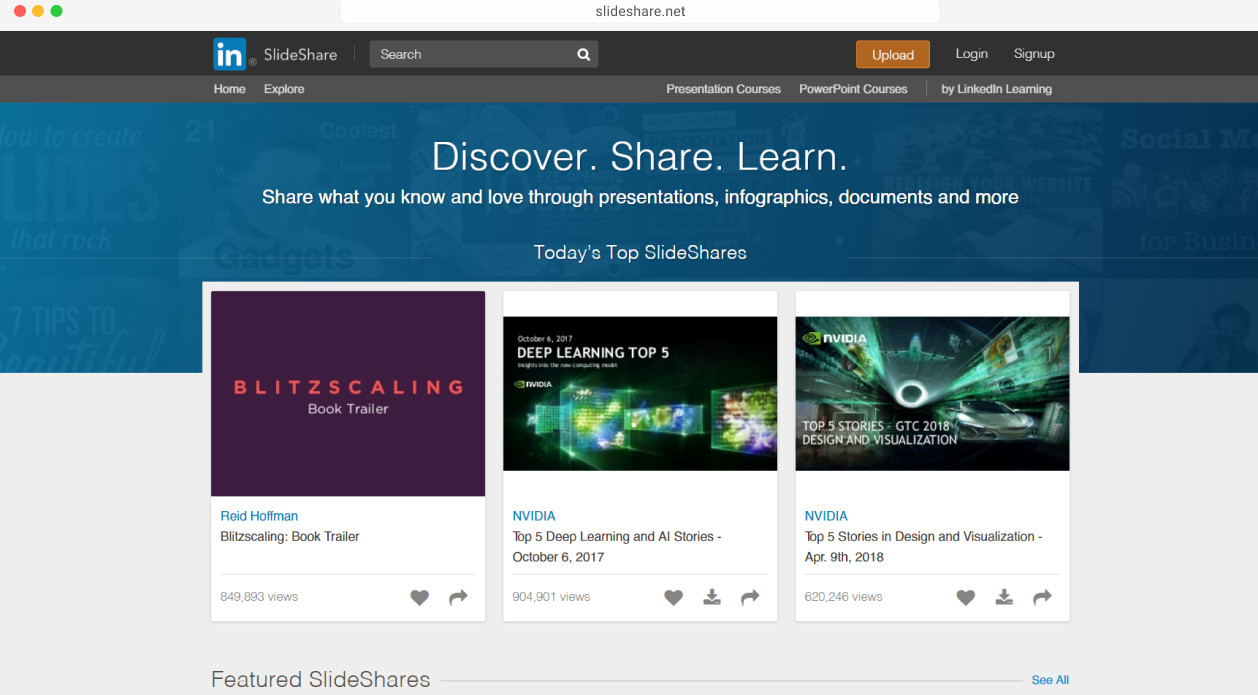
Task: Like the Design and Visualization slideshare
Action: [x=966, y=597]
